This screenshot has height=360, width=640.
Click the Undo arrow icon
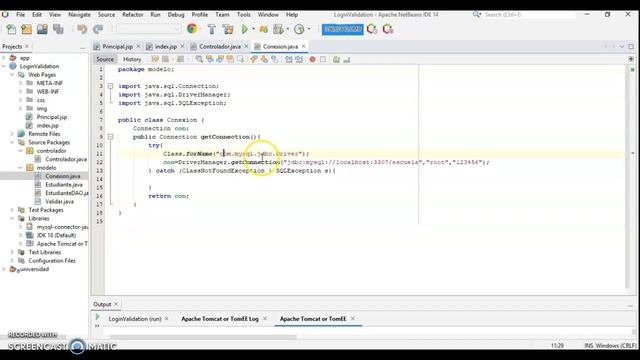pos(82,29)
